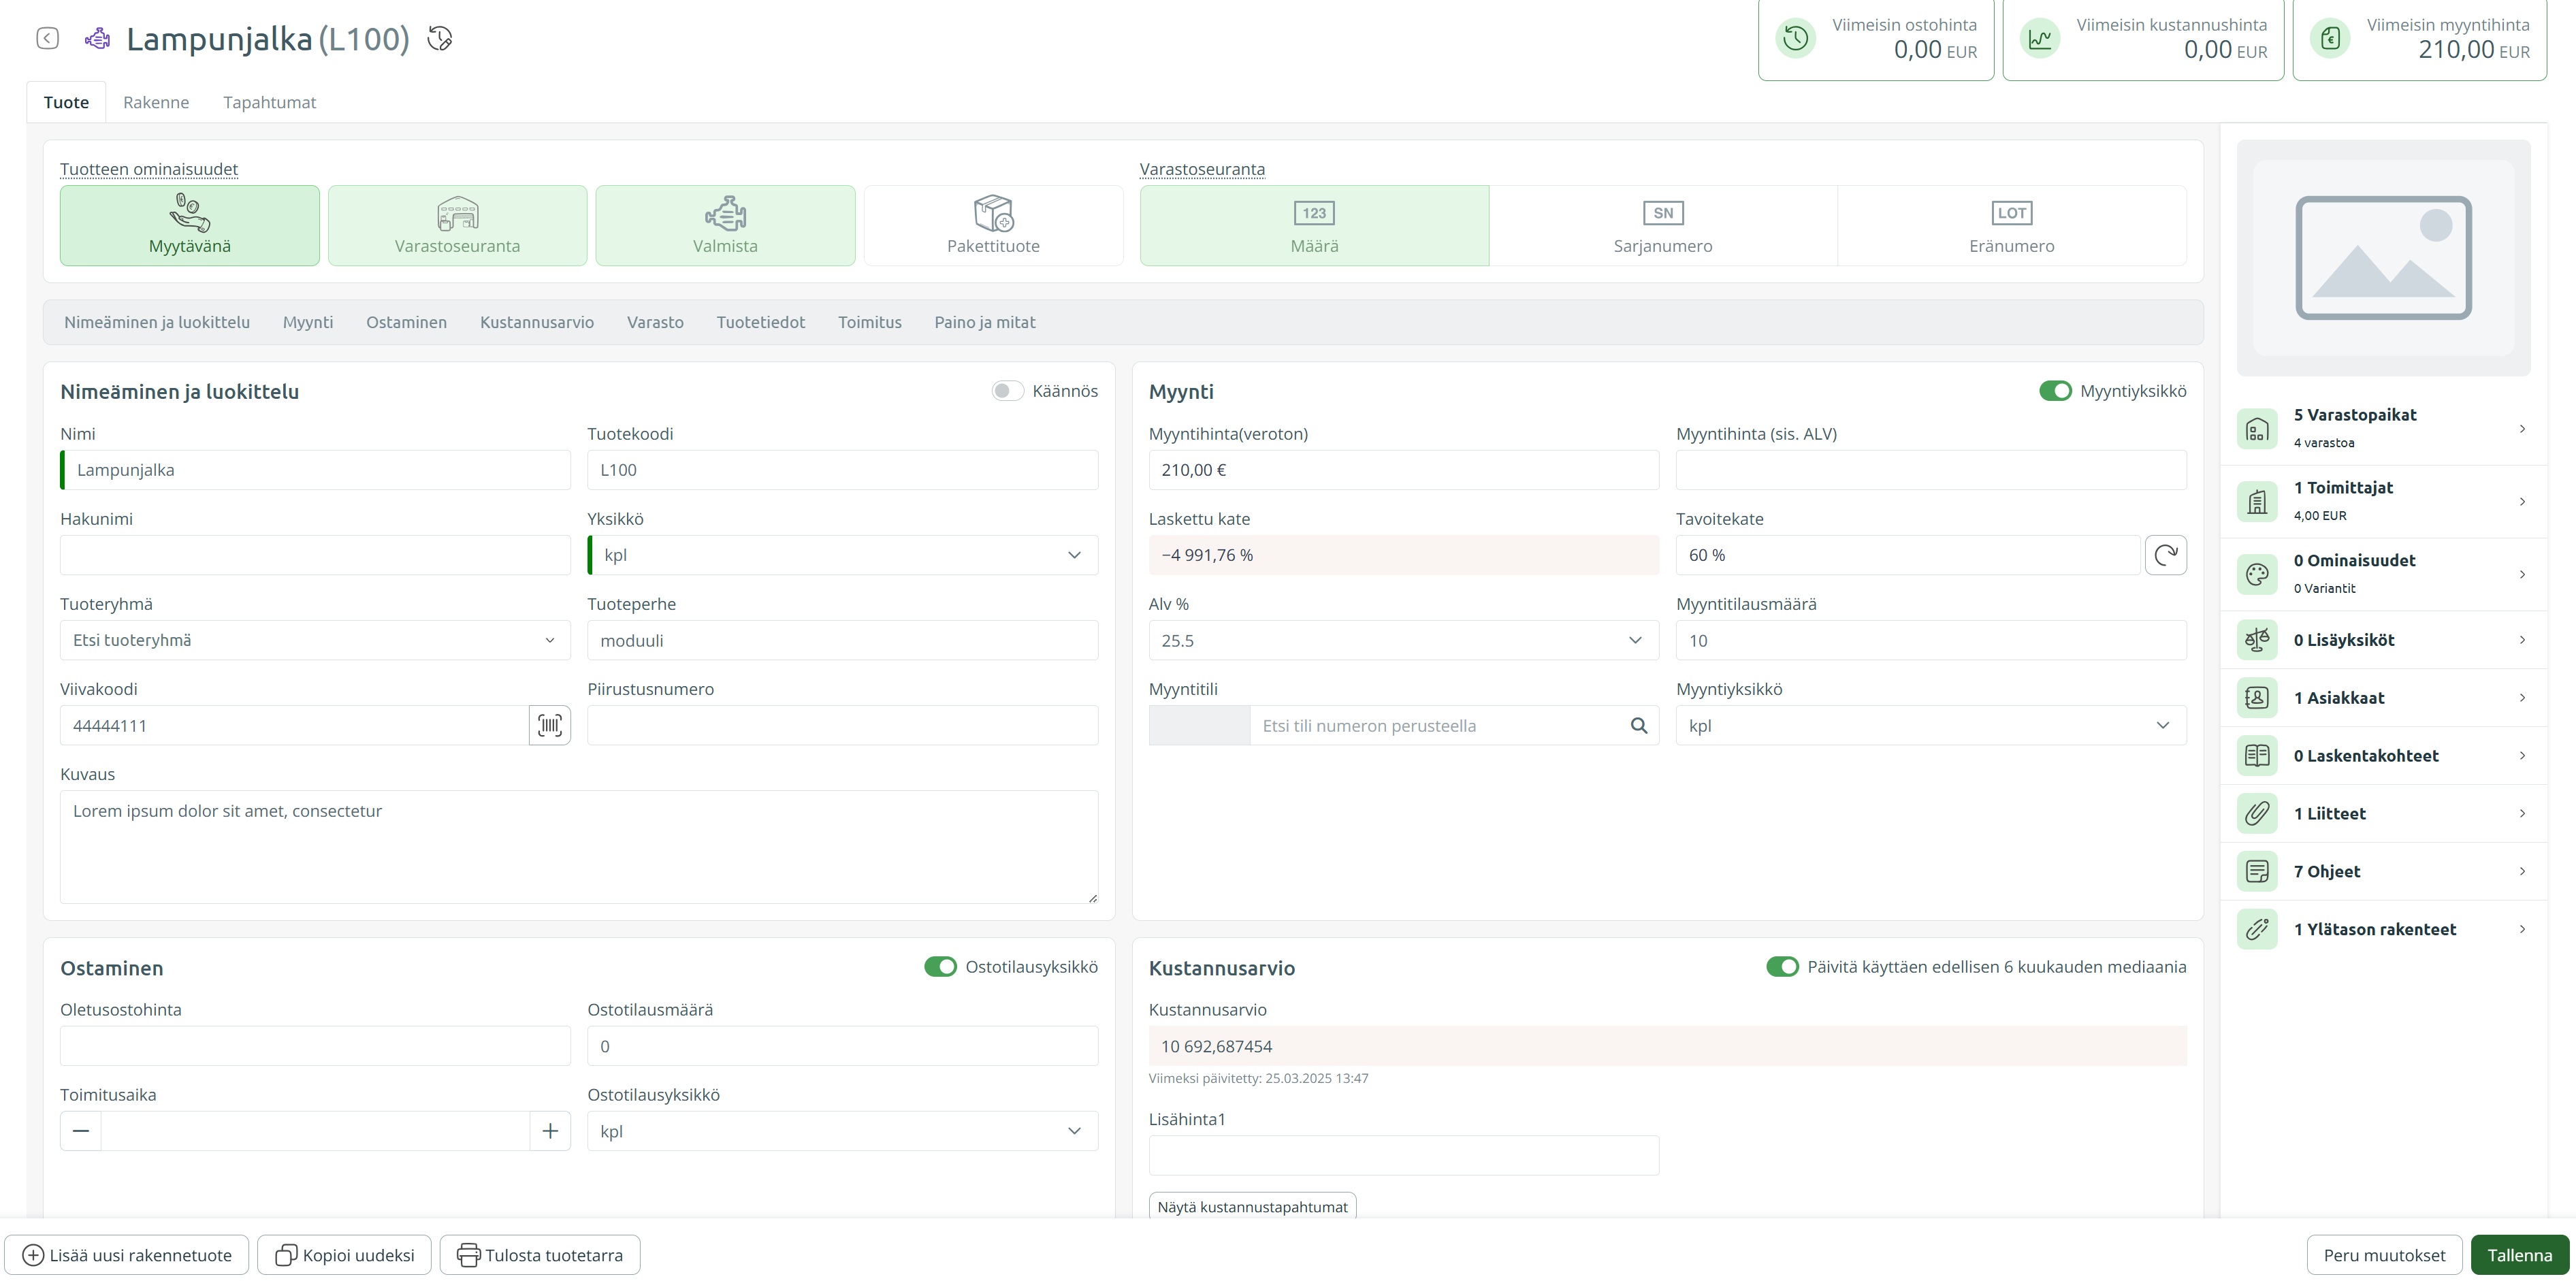Open the Ostotilausyksikkö kpl dropdown

[x=843, y=1131]
